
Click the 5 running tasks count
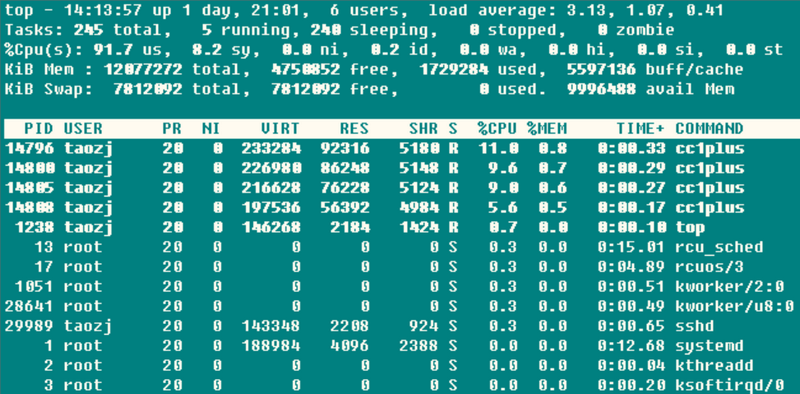207,30
